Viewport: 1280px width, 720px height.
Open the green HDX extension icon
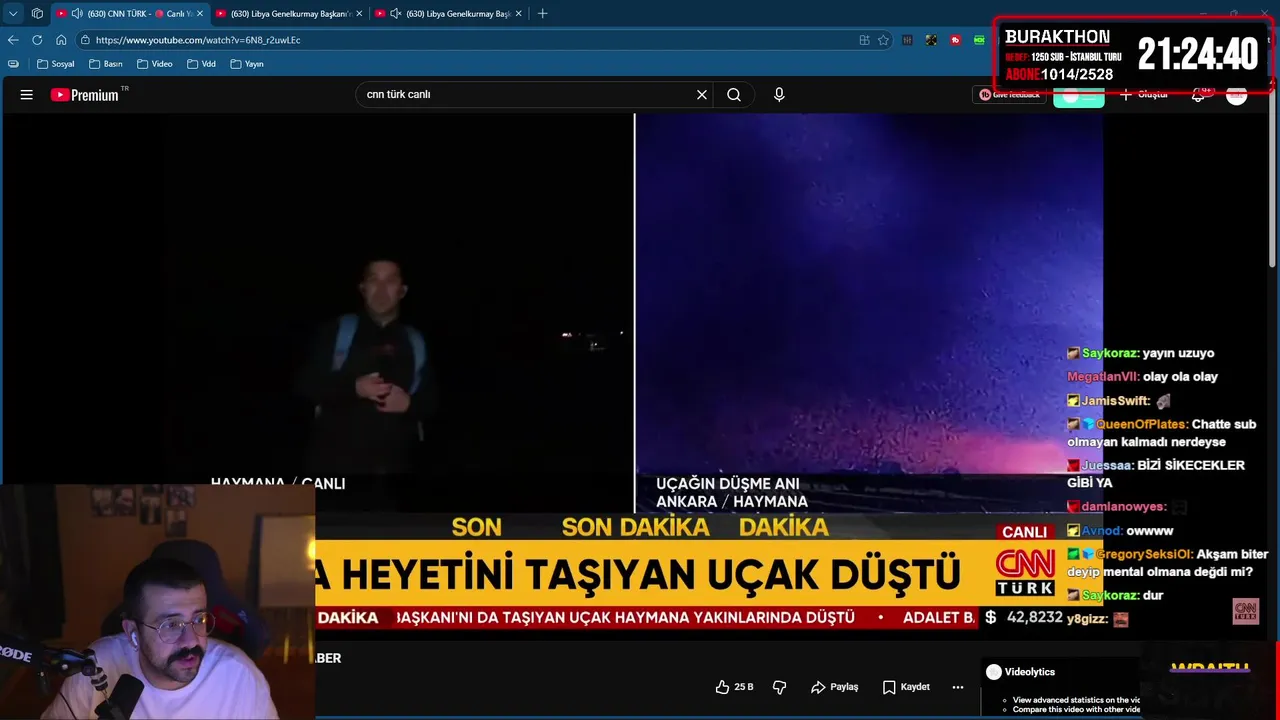[x=979, y=40]
